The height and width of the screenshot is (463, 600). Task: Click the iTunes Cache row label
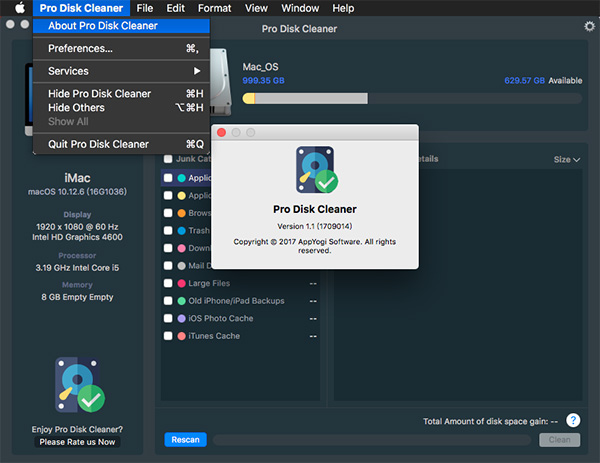tap(214, 336)
